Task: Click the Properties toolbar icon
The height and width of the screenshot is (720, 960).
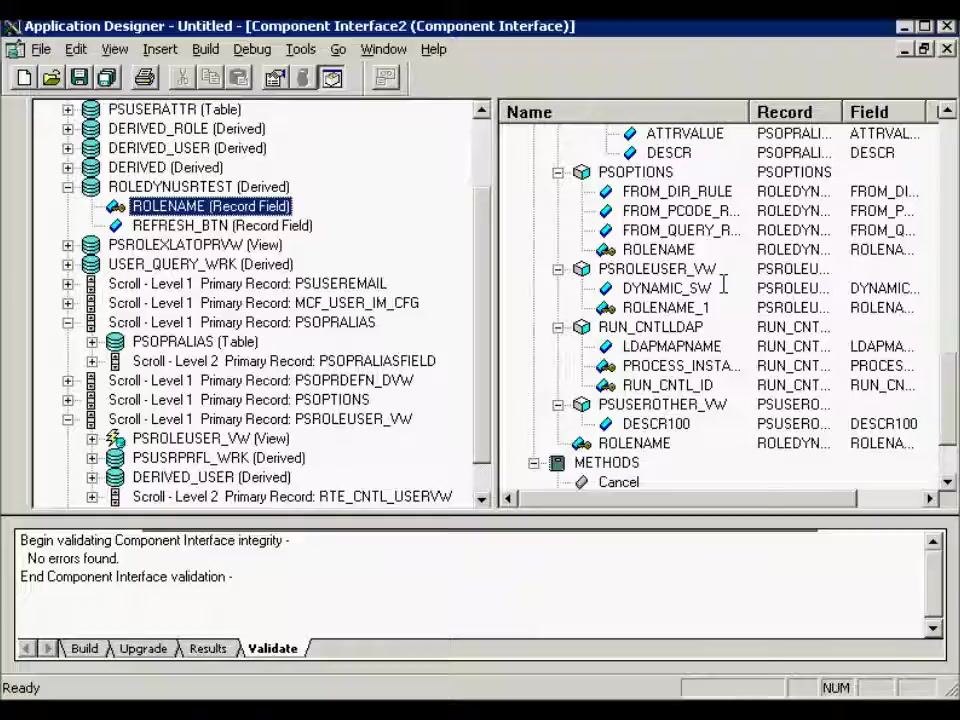Action: [275, 78]
